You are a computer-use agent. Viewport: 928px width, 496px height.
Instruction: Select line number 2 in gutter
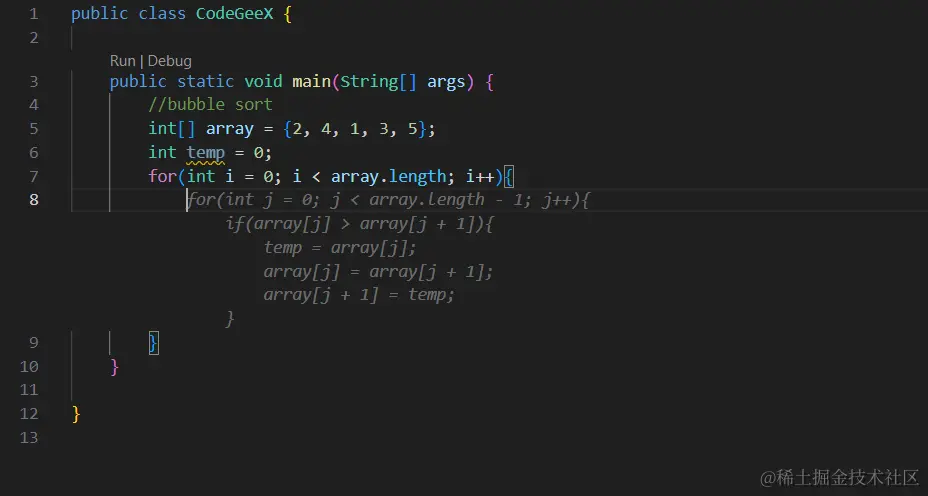coord(34,38)
